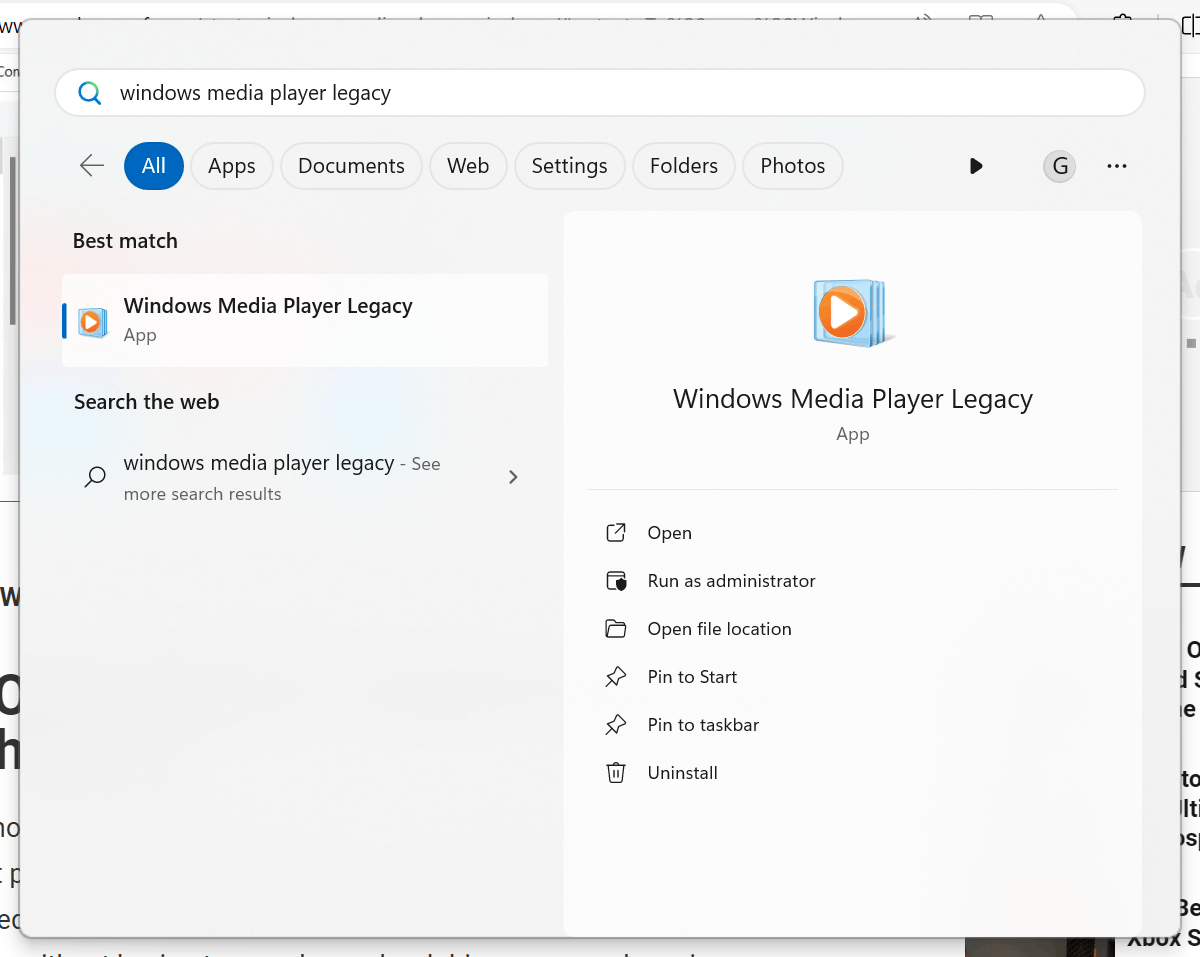Show more filters with the play arrow
Image resolution: width=1200 pixels, height=957 pixels.
976,166
